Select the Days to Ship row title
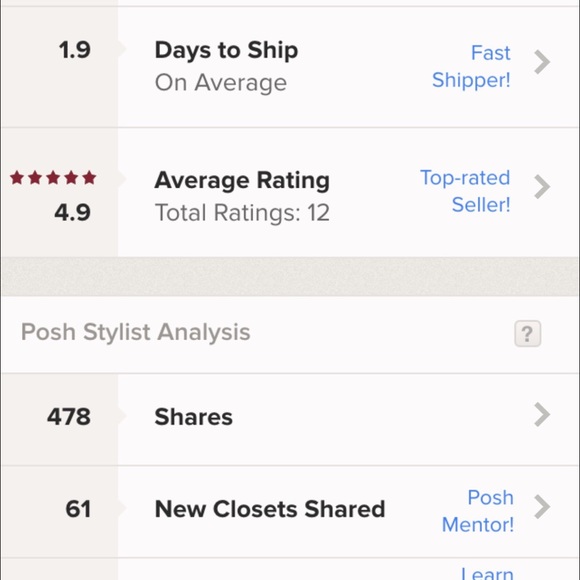580x580 pixels. pos(226,50)
